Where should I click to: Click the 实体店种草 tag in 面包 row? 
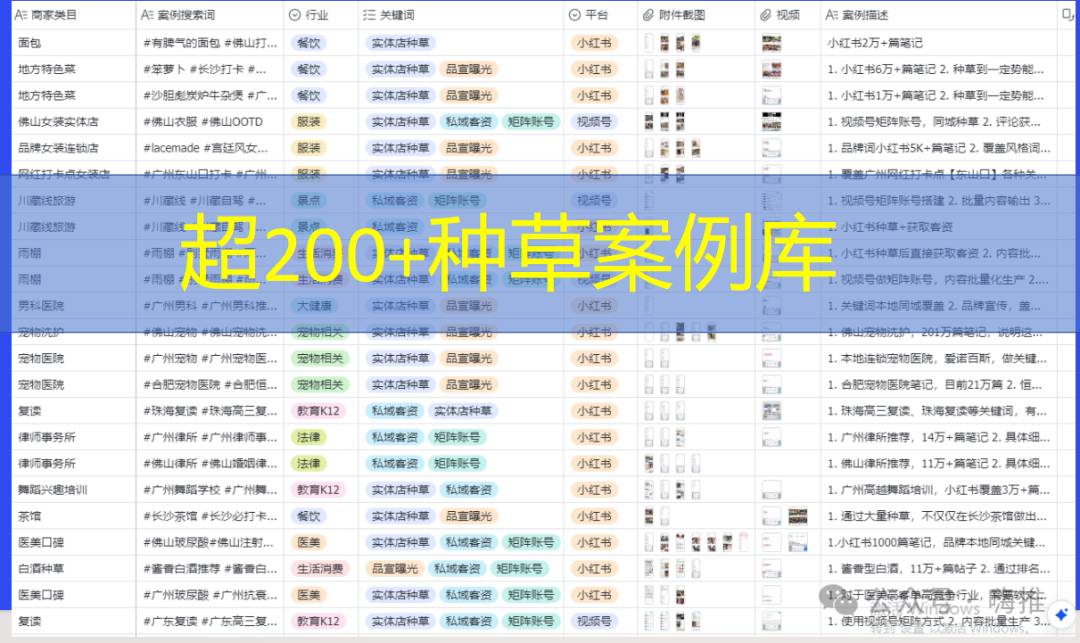[401, 42]
